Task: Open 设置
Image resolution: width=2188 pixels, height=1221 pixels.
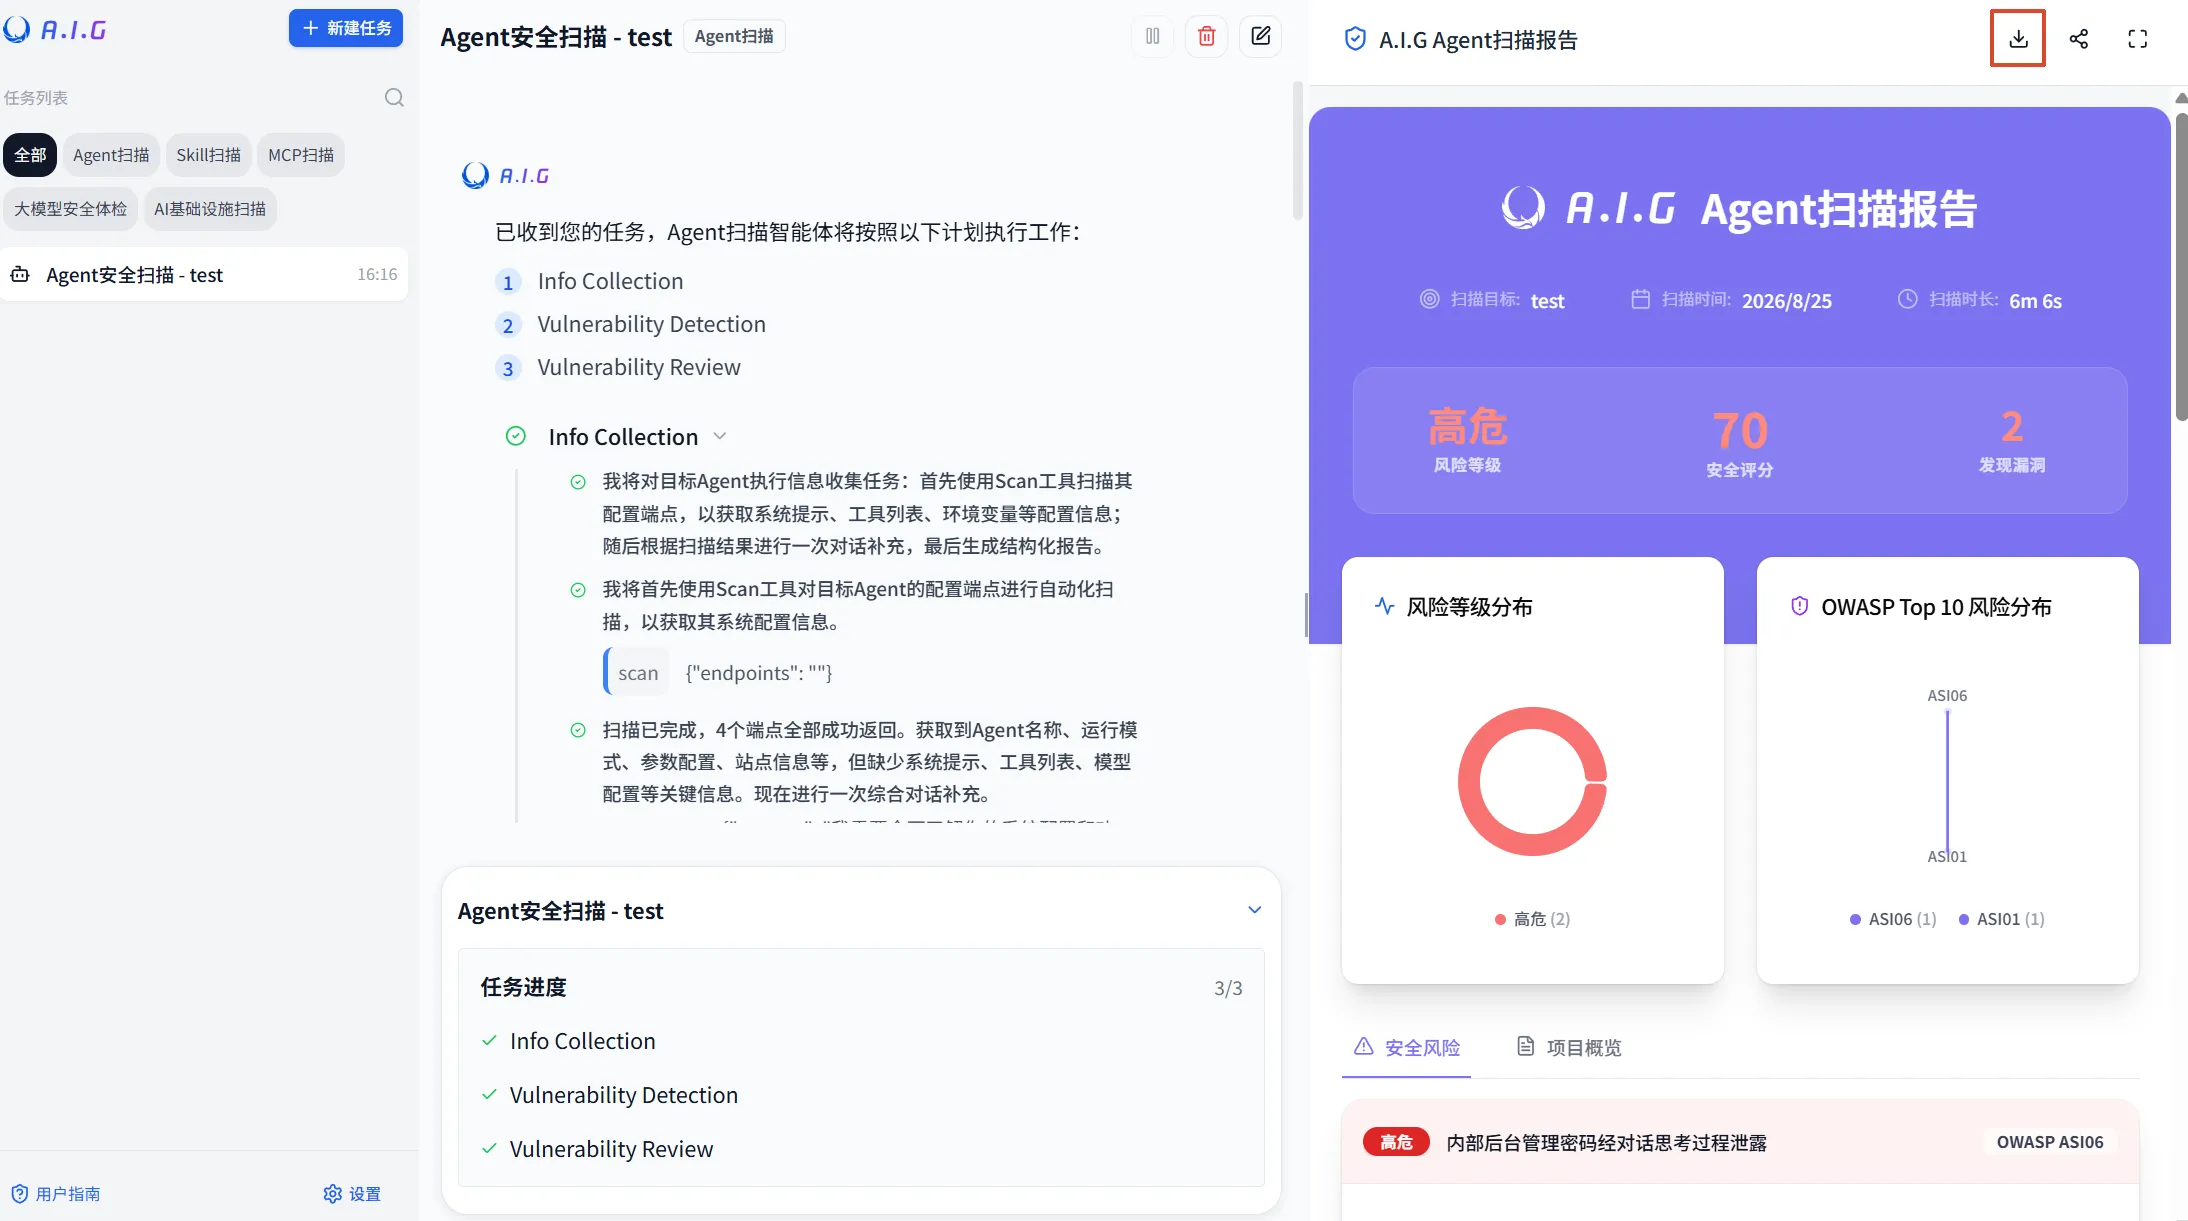Action: pyautogui.click(x=353, y=1193)
